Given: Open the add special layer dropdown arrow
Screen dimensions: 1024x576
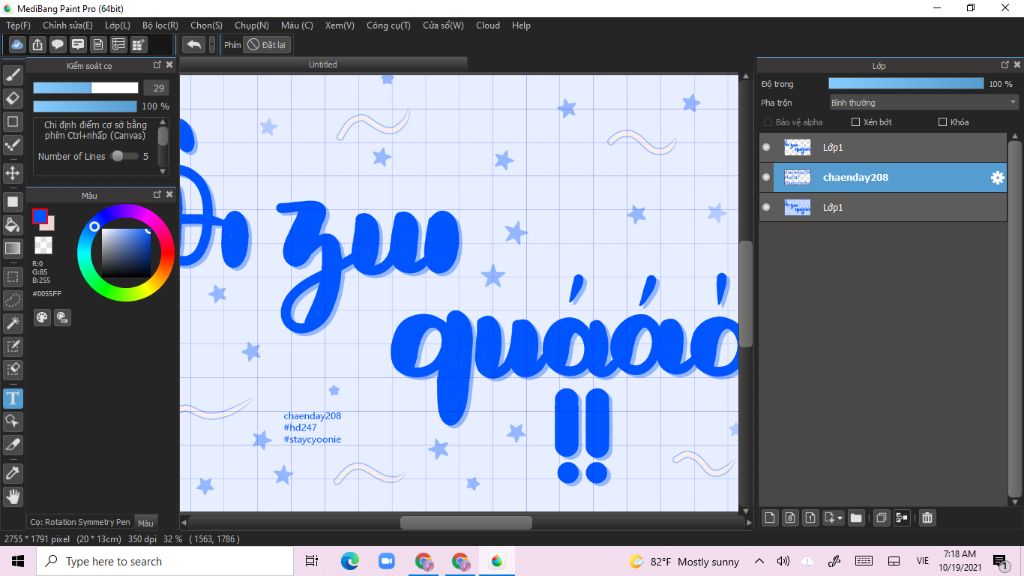Looking at the screenshot, I should (x=840, y=518).
